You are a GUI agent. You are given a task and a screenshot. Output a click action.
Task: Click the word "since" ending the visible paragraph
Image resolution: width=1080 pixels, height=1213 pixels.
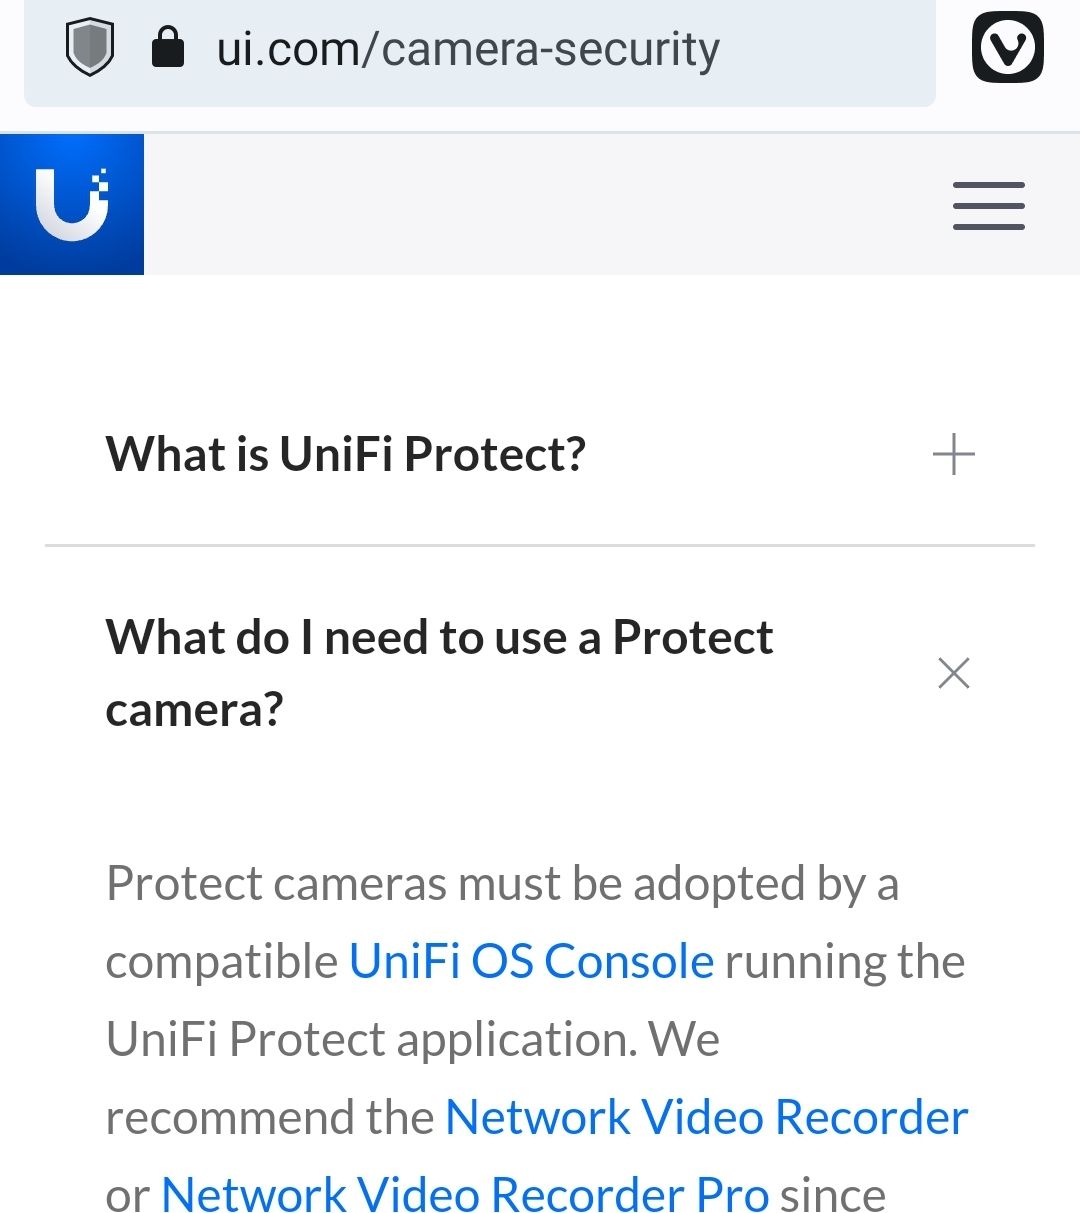click(x=832, y=1194)
